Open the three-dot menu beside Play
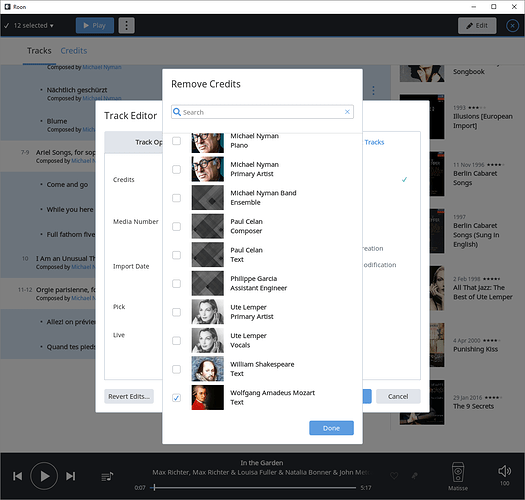Screen dimensions: 525x500 127,25
